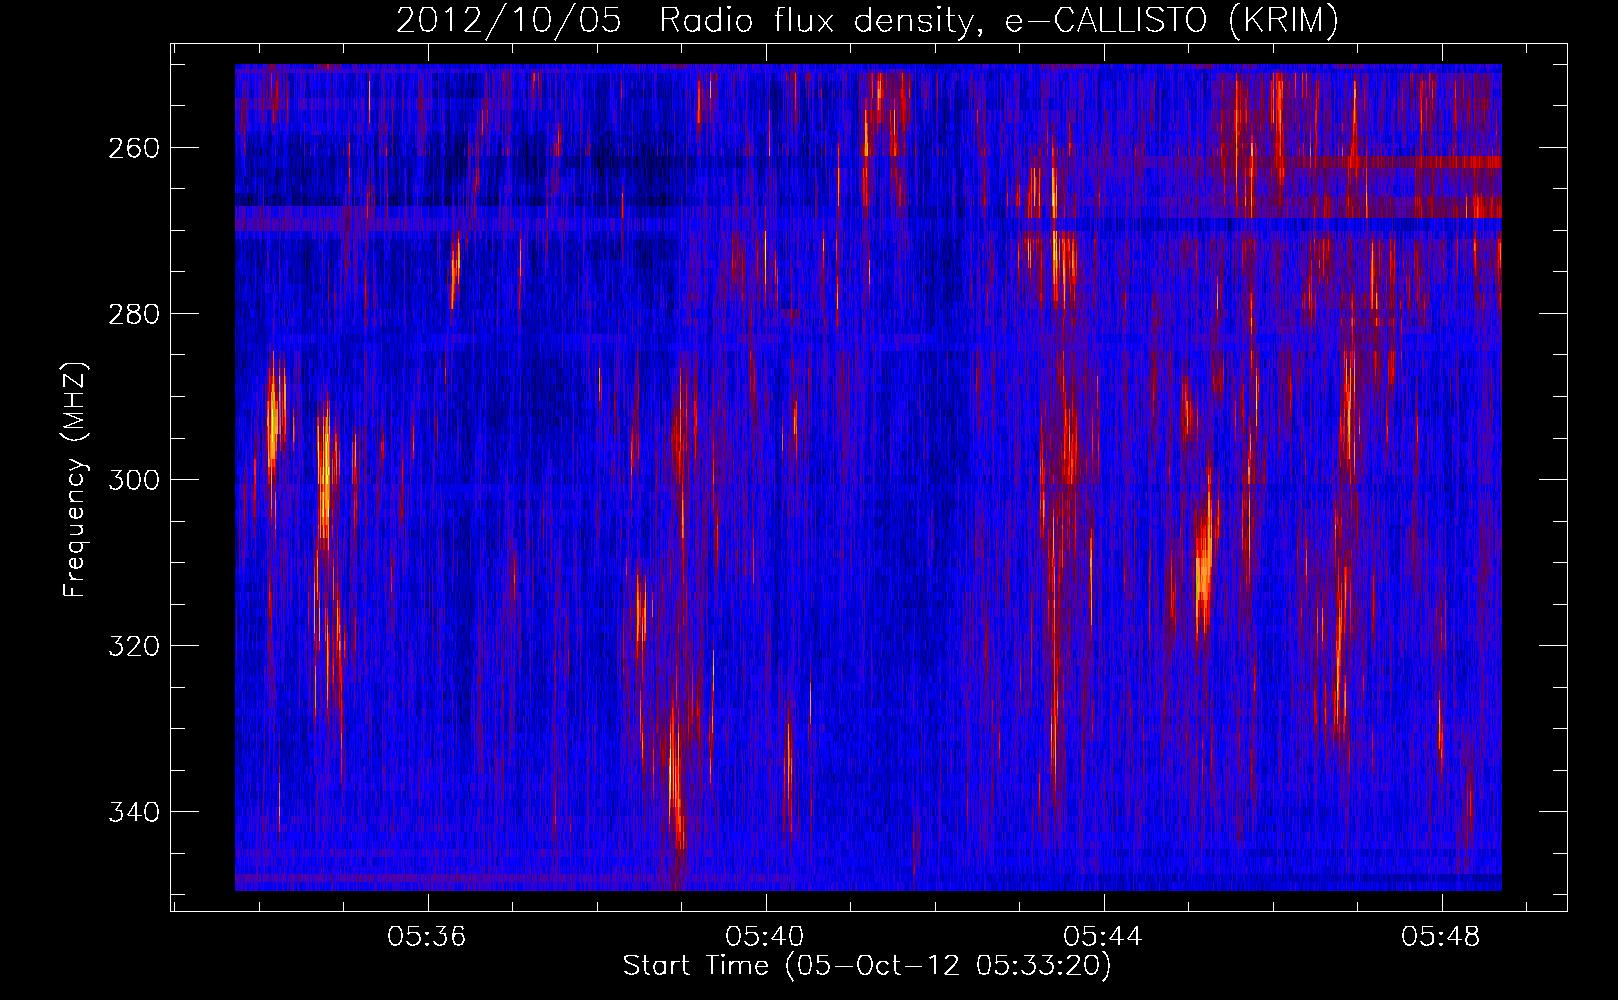Click the 05:36 time tick label
The width and height of the screenshot is (1618, 1000).
click(x=428, y=937)
